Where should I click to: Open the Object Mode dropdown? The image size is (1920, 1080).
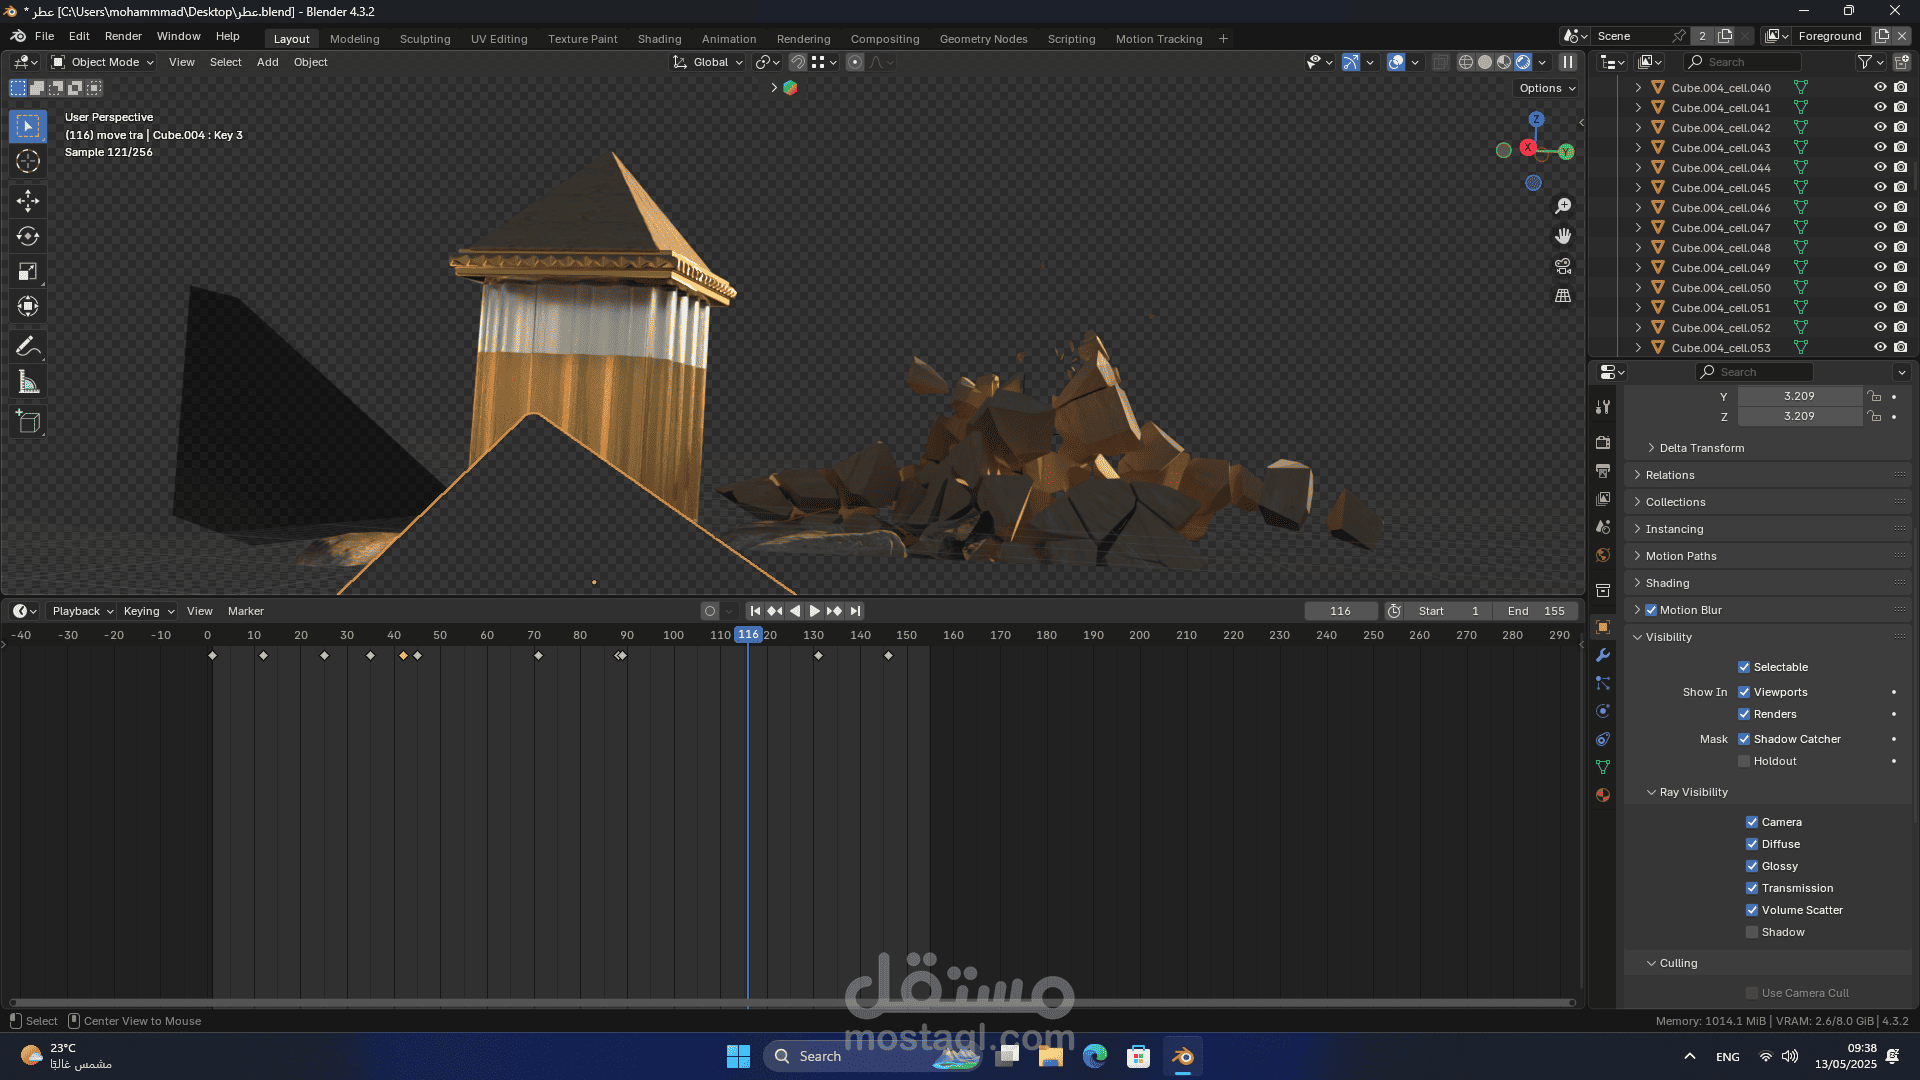pyautogui.click(x=103, y=62)
